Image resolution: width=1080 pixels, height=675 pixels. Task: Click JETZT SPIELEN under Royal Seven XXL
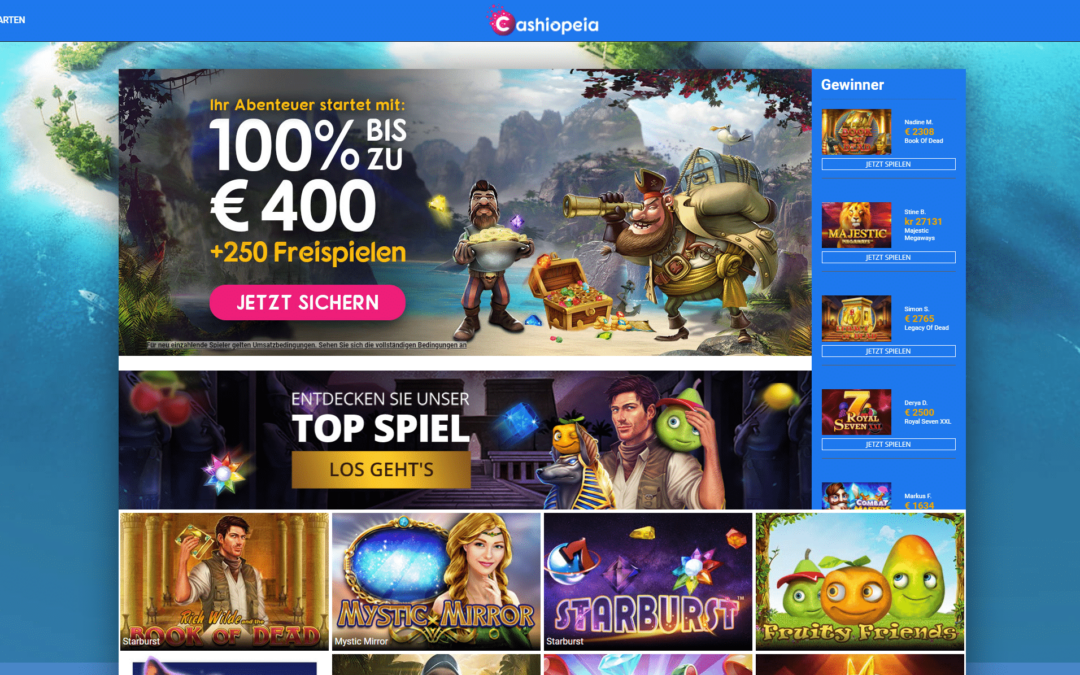click(889, 444)
